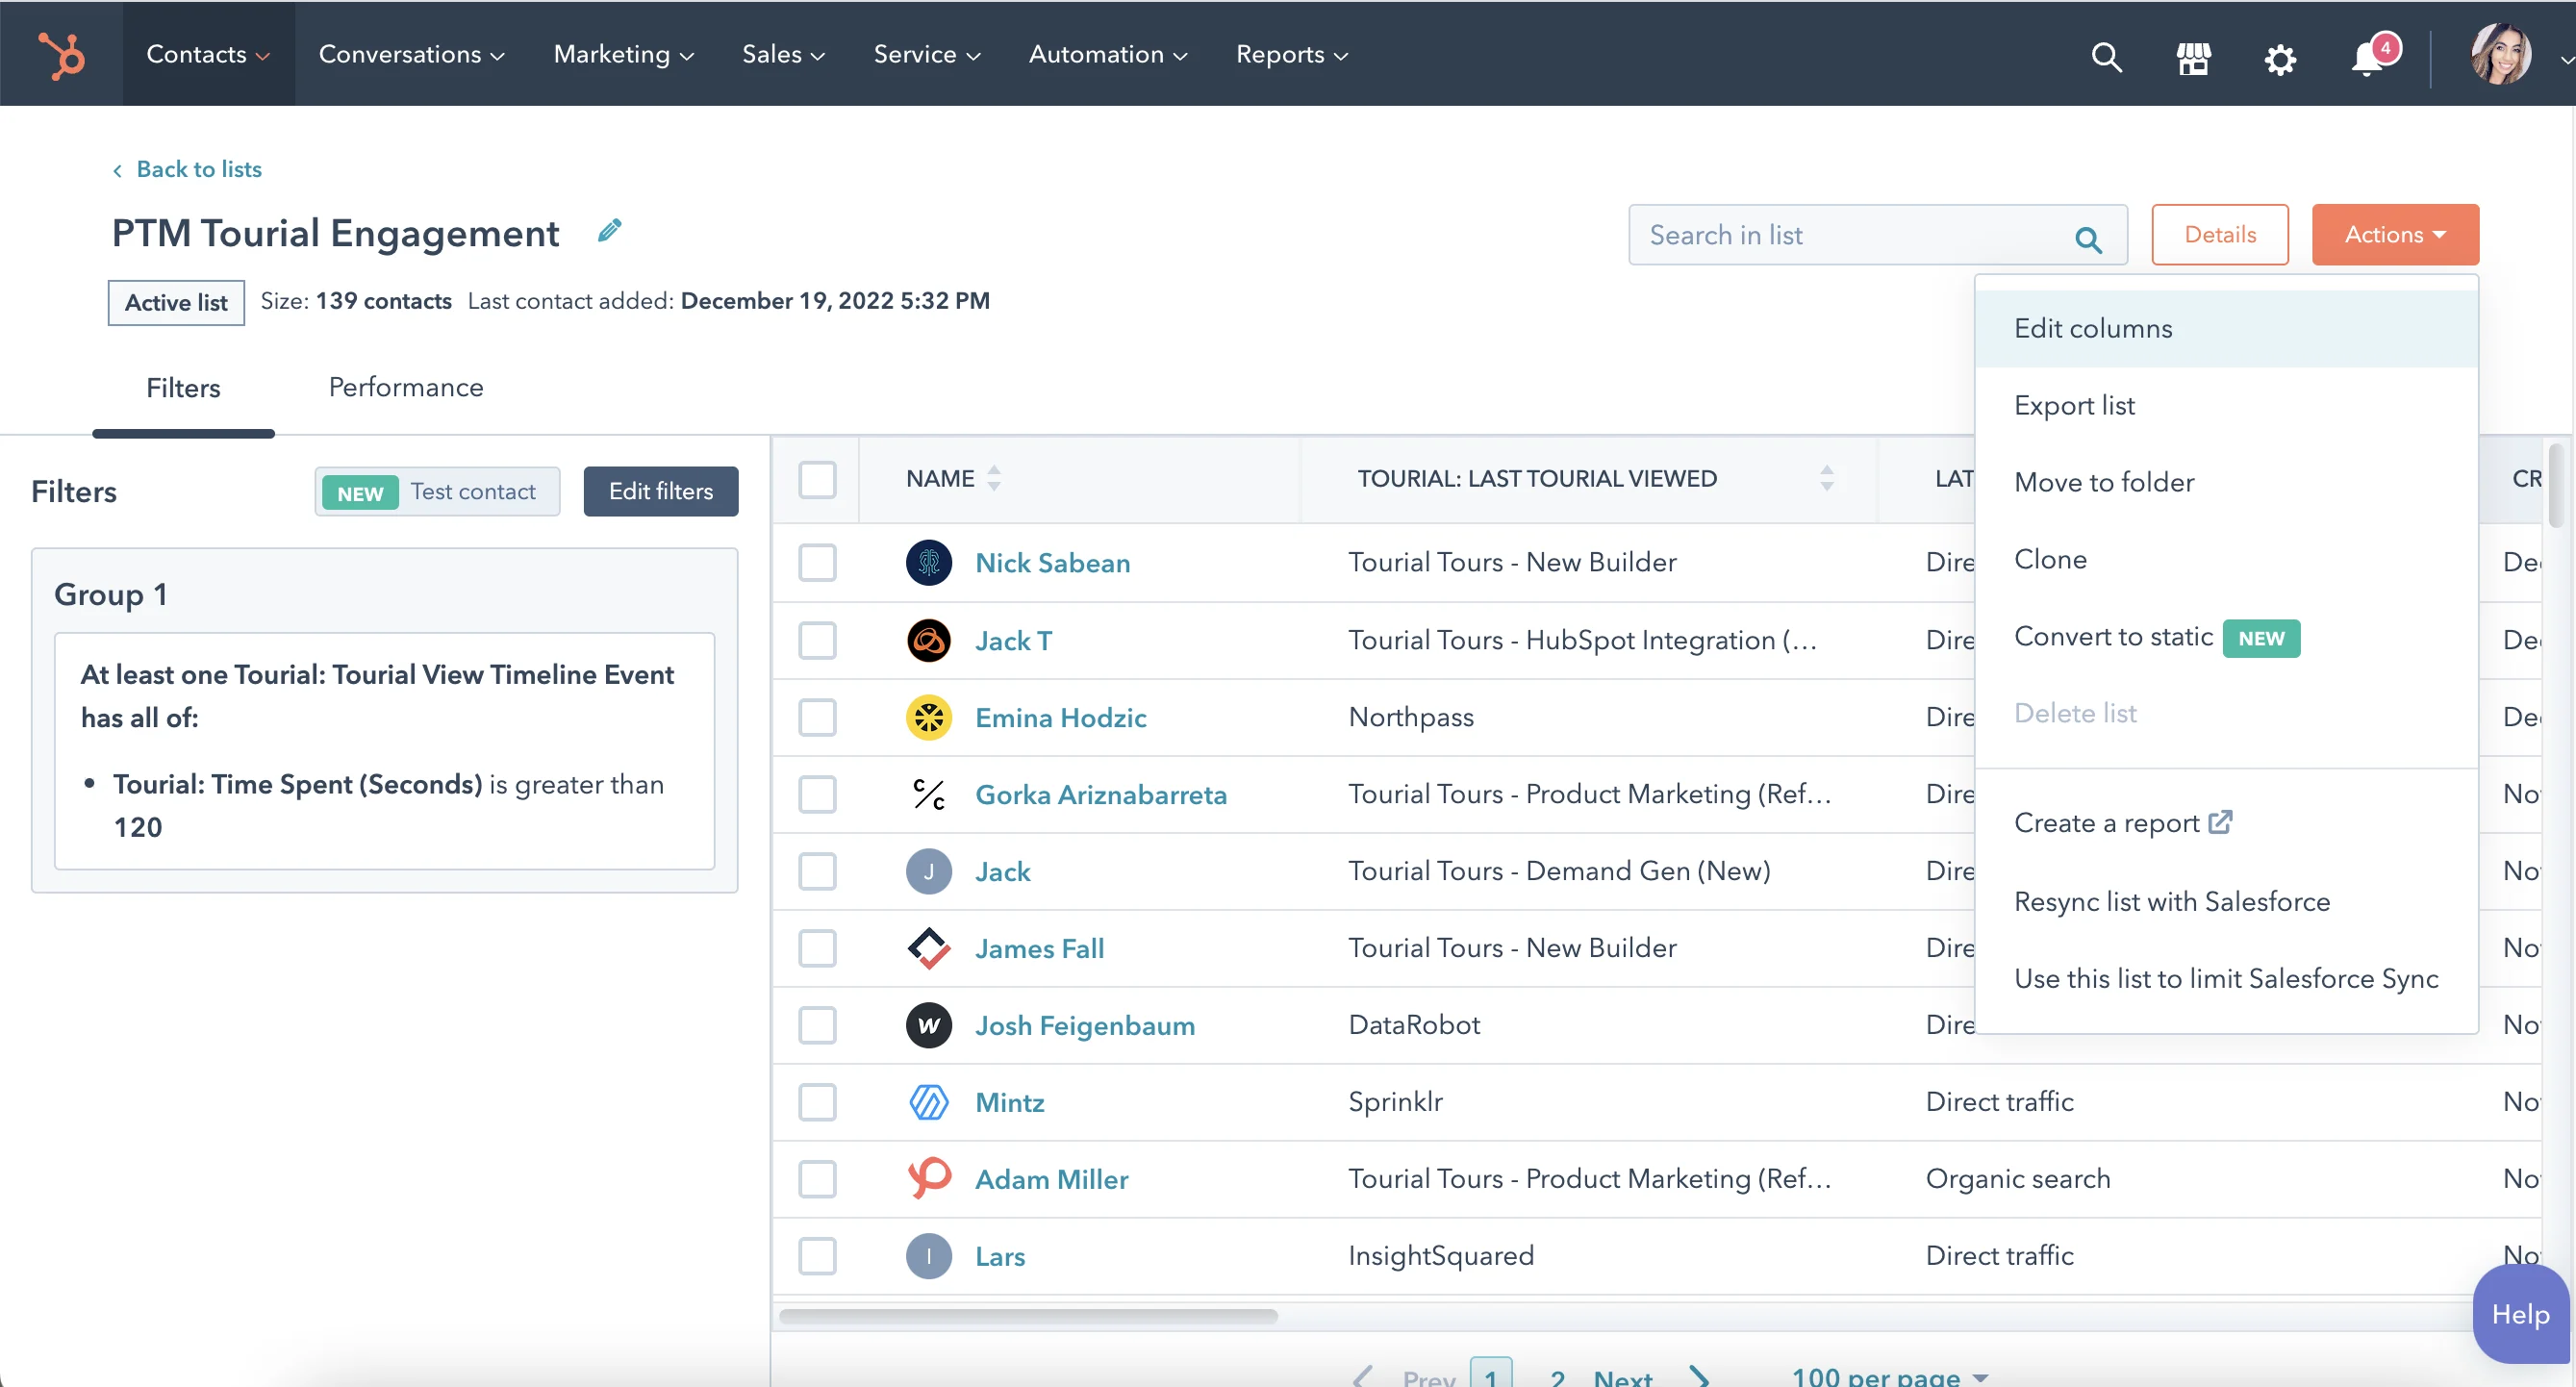Click into the Search in list field
The image size is (2576, 1387).
pos(1876,235)
